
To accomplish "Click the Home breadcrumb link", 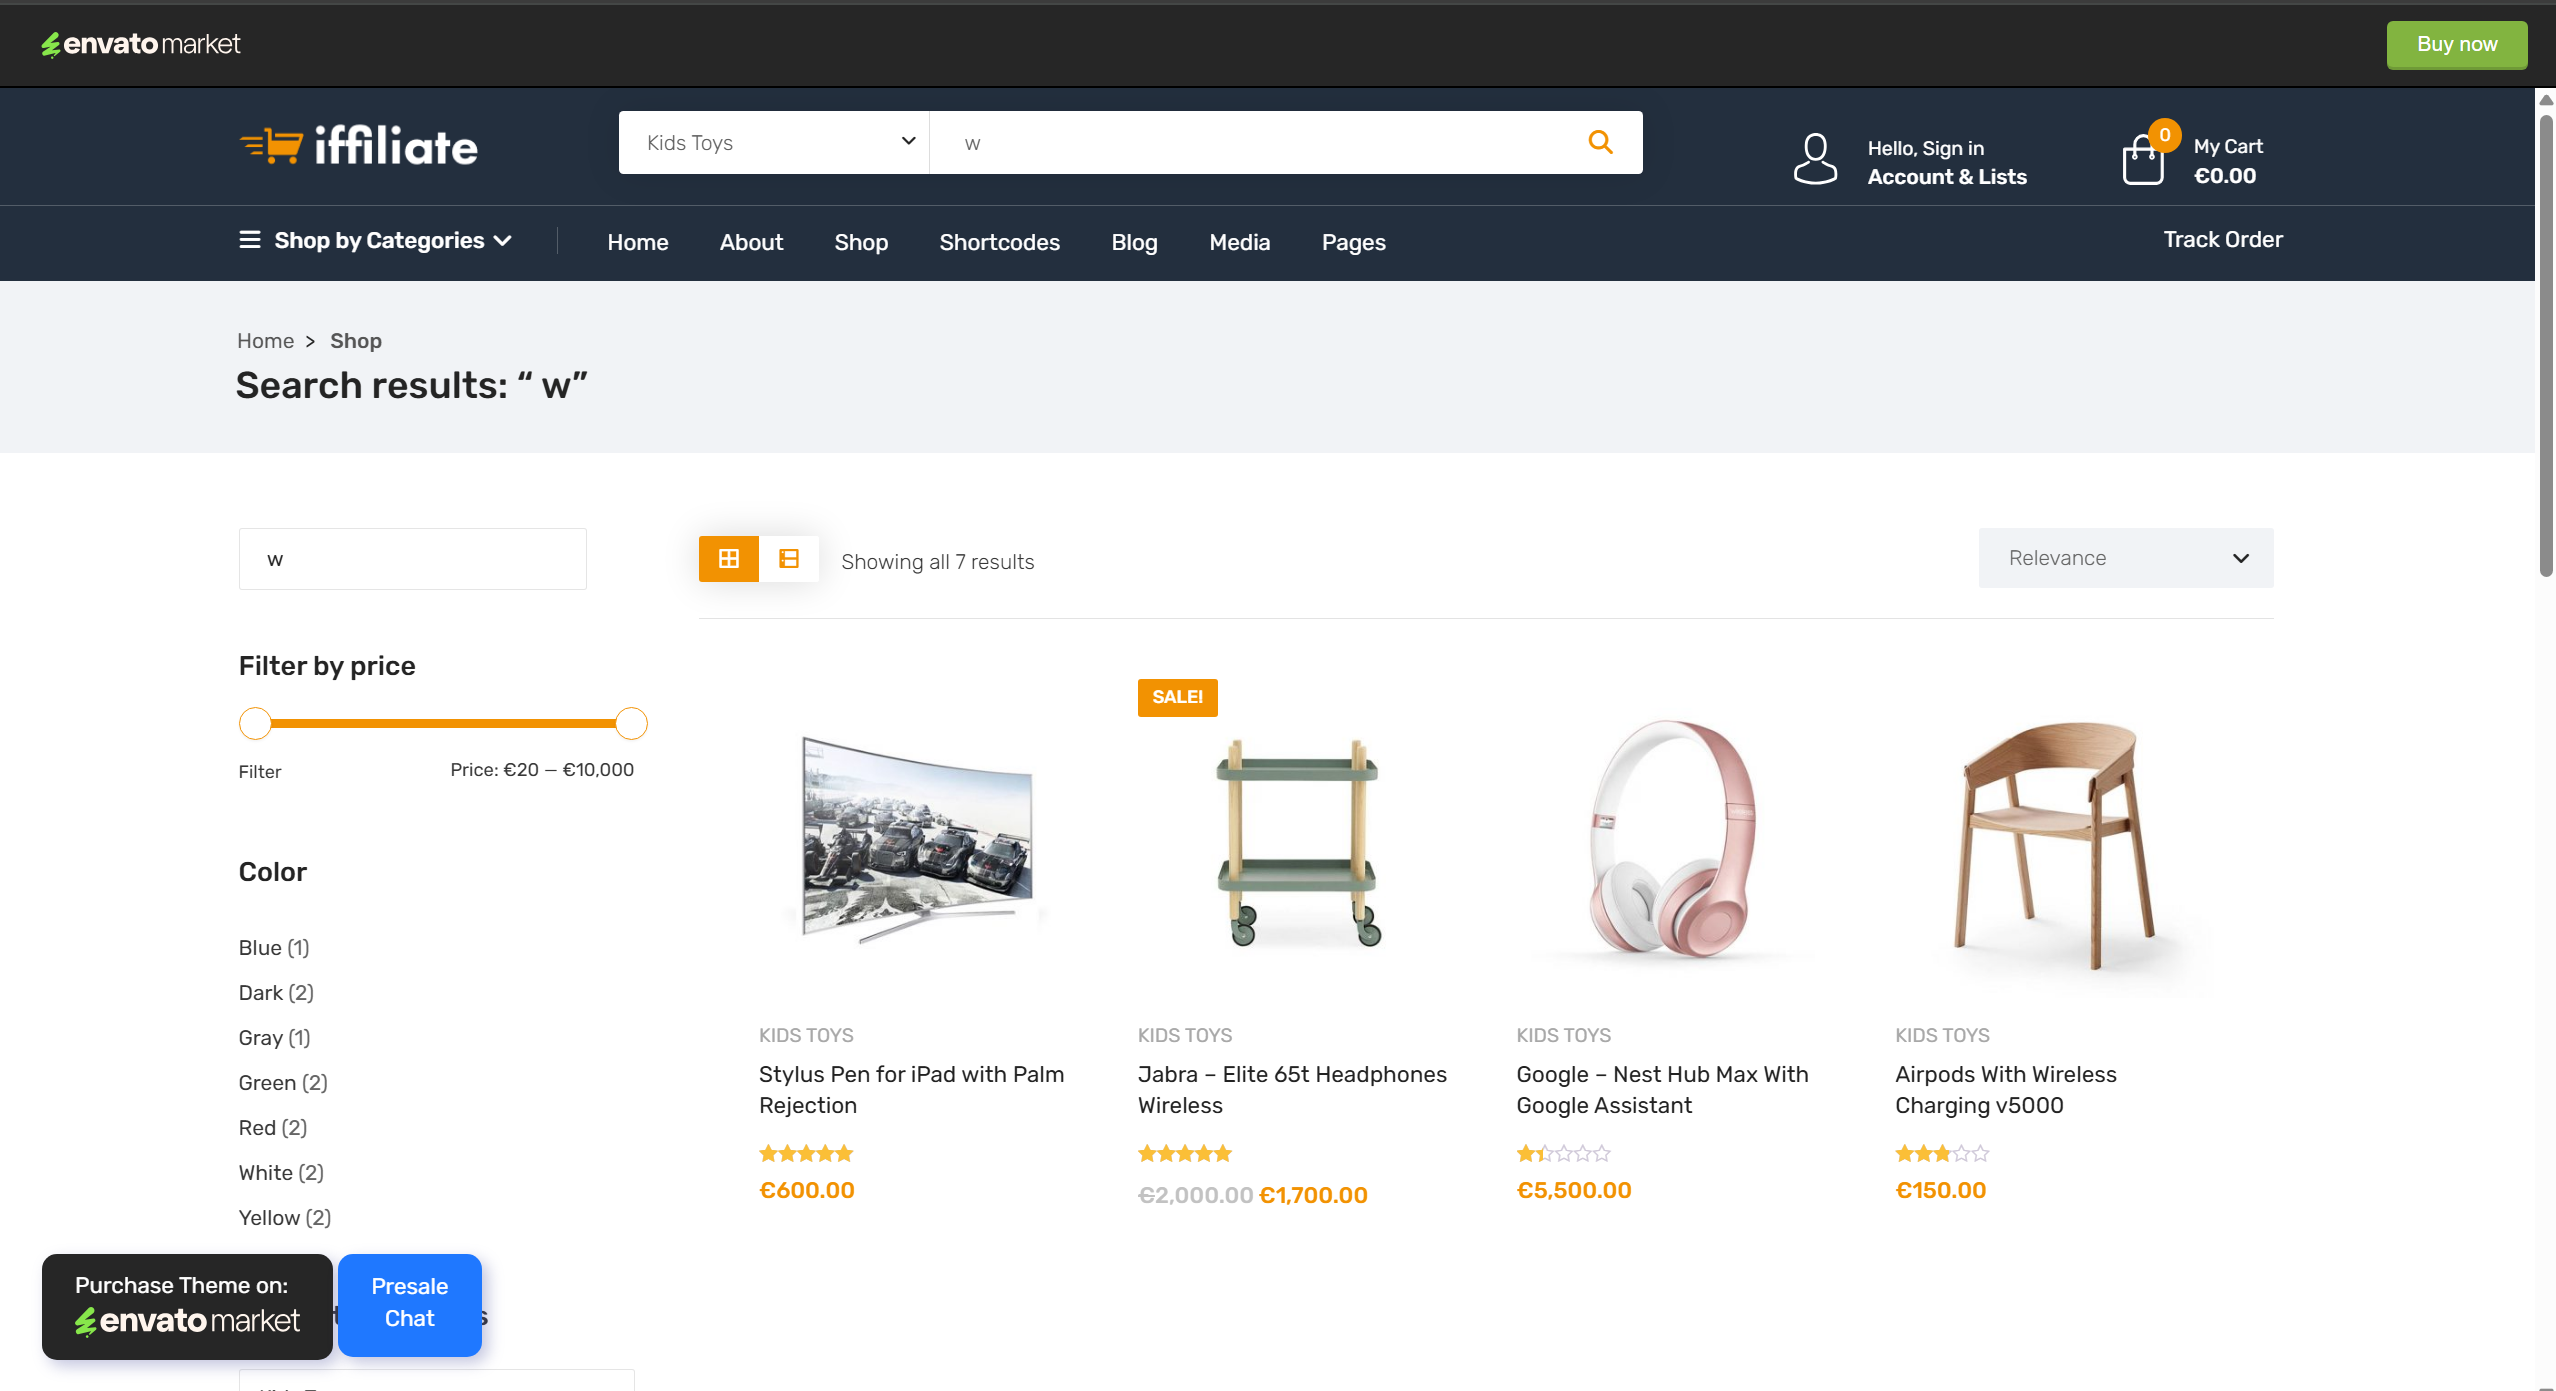I will (265, 341).
